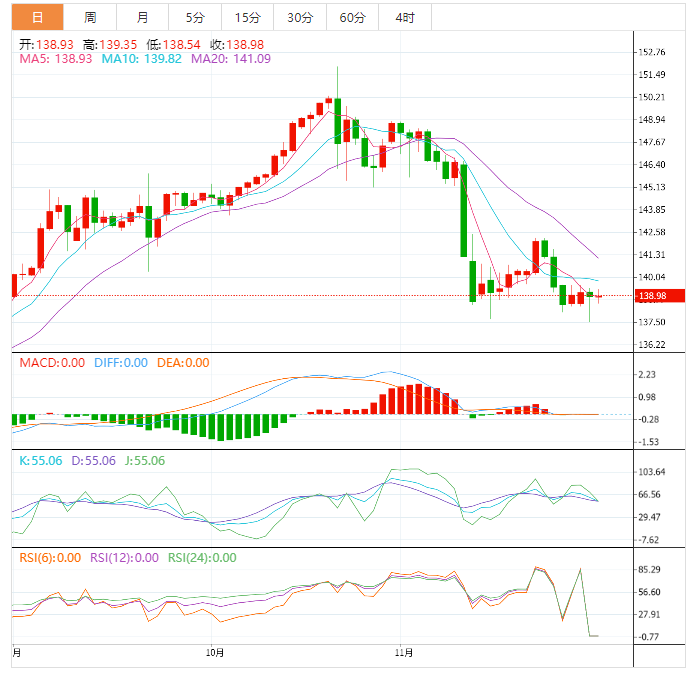Click the RSI(6):0.00 label

pos(50,558)
